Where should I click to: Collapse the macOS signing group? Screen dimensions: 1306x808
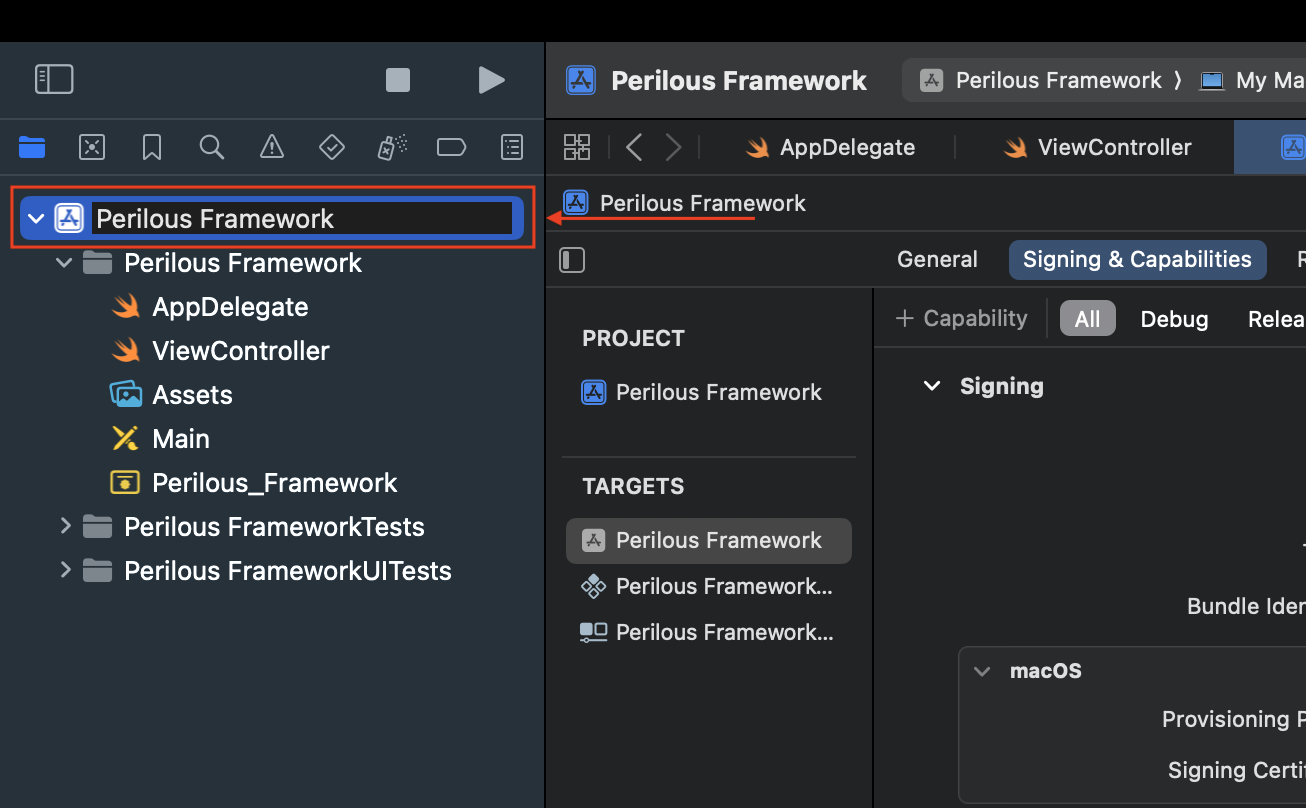click(983, 671)
